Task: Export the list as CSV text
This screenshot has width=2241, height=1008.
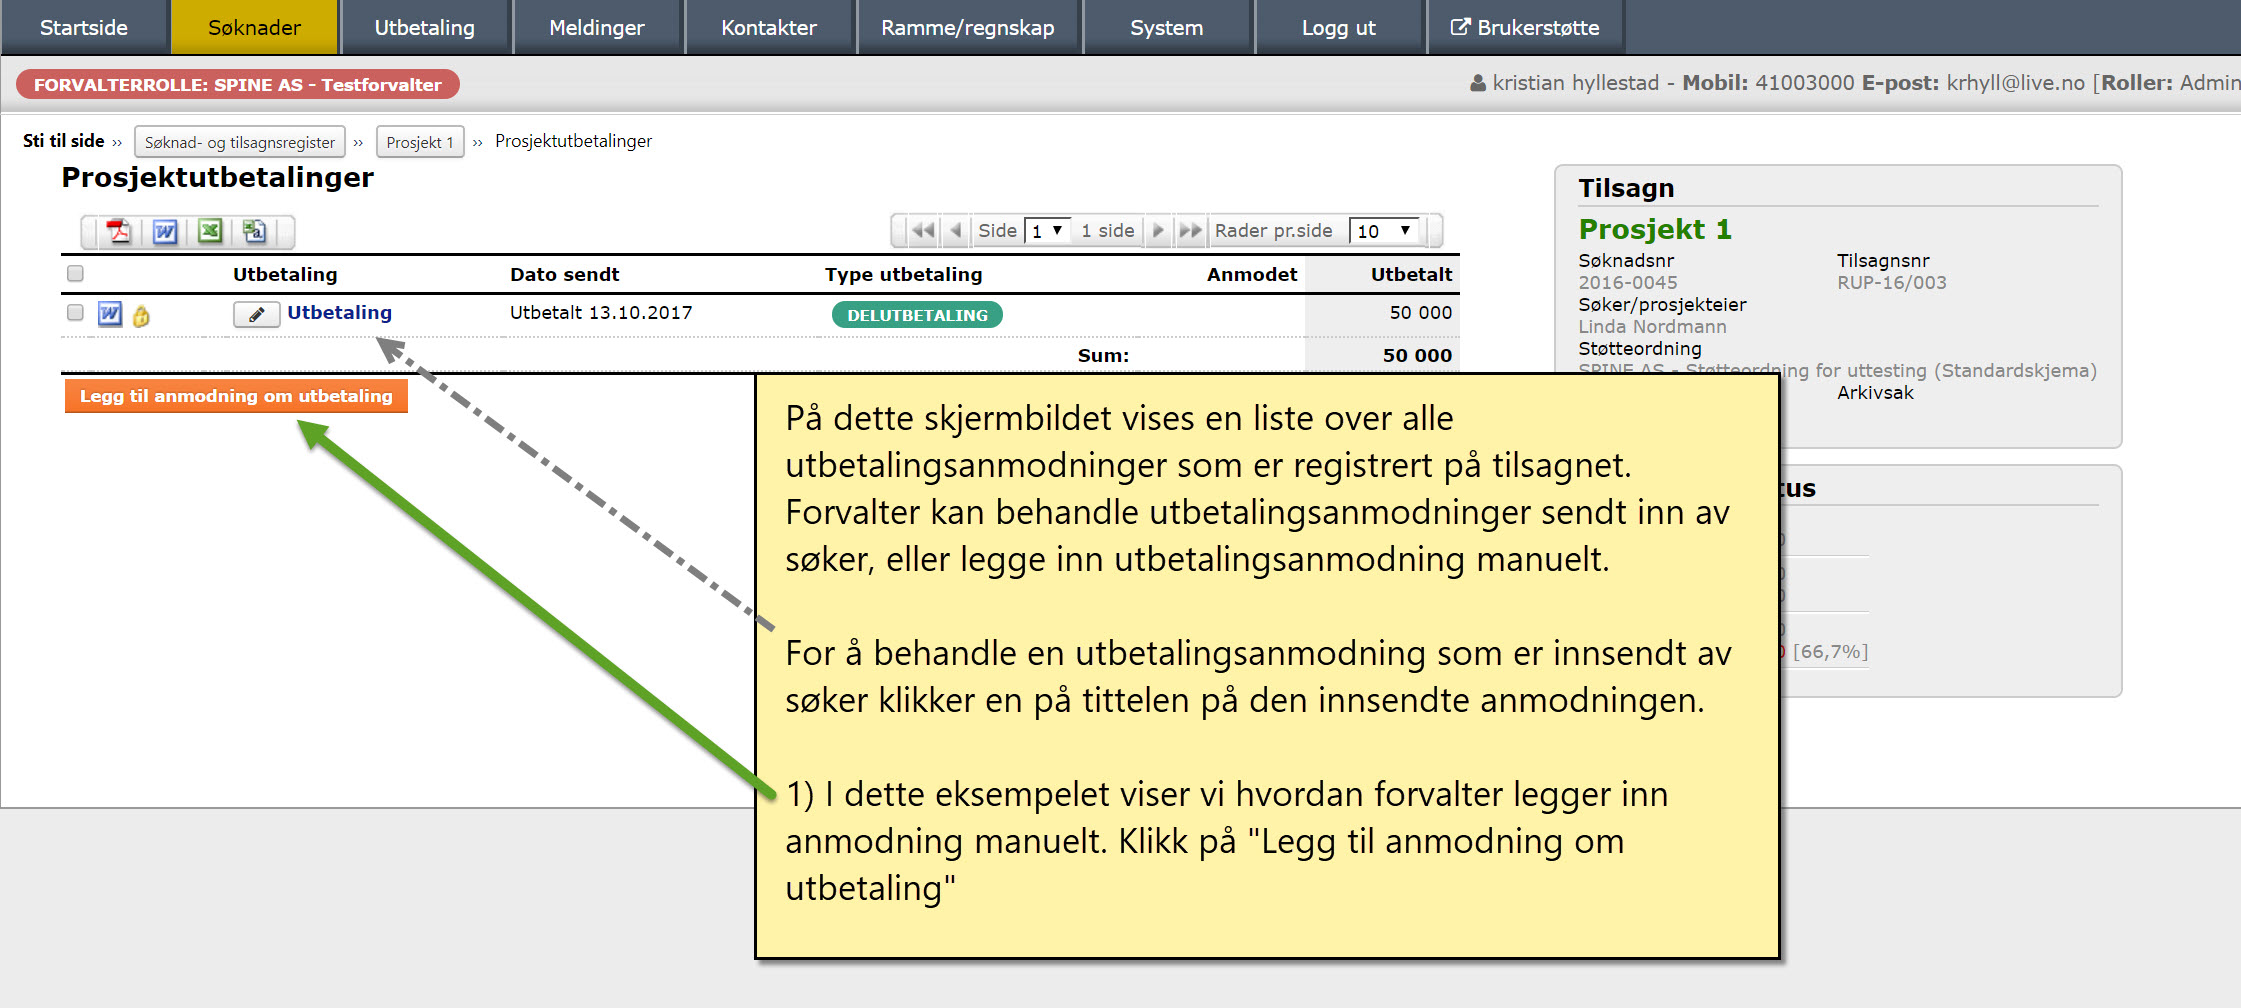Action: point(255,232)
